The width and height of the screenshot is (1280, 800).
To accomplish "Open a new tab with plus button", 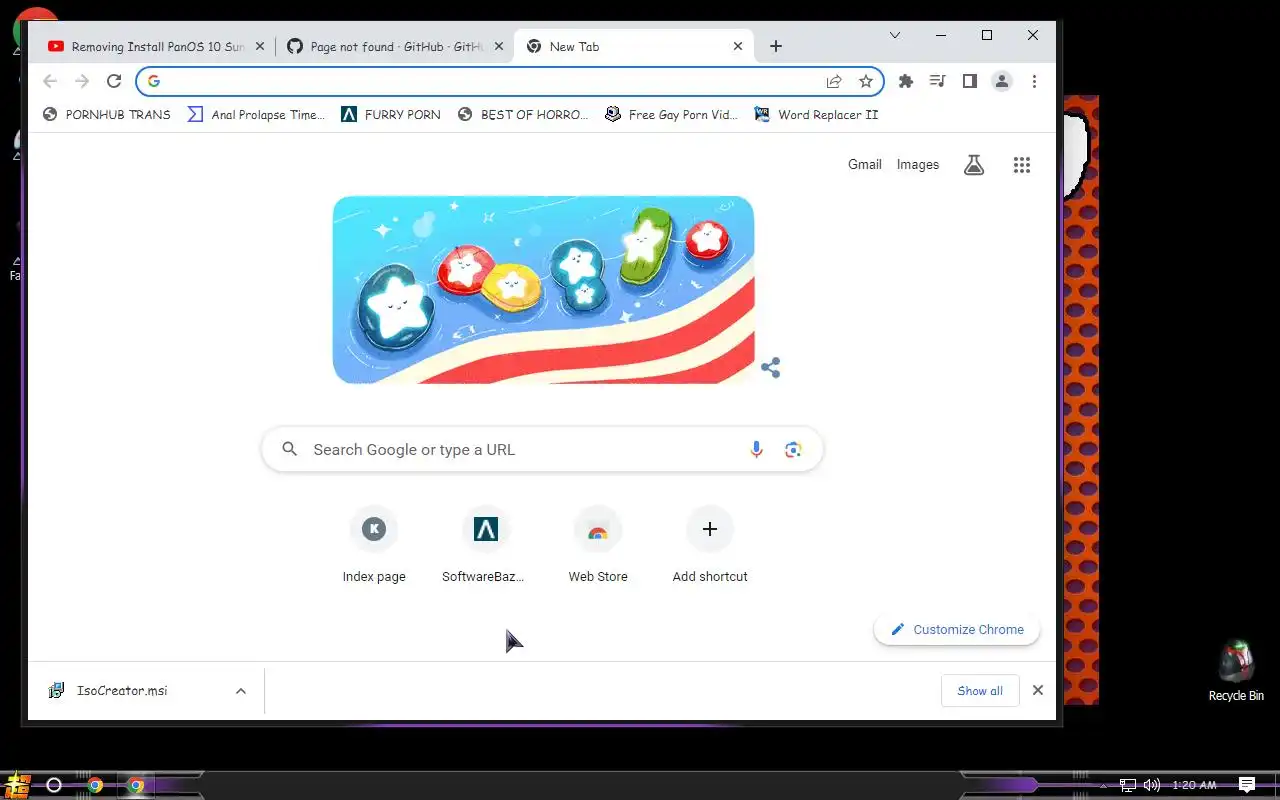I will [x=776, y=46].
